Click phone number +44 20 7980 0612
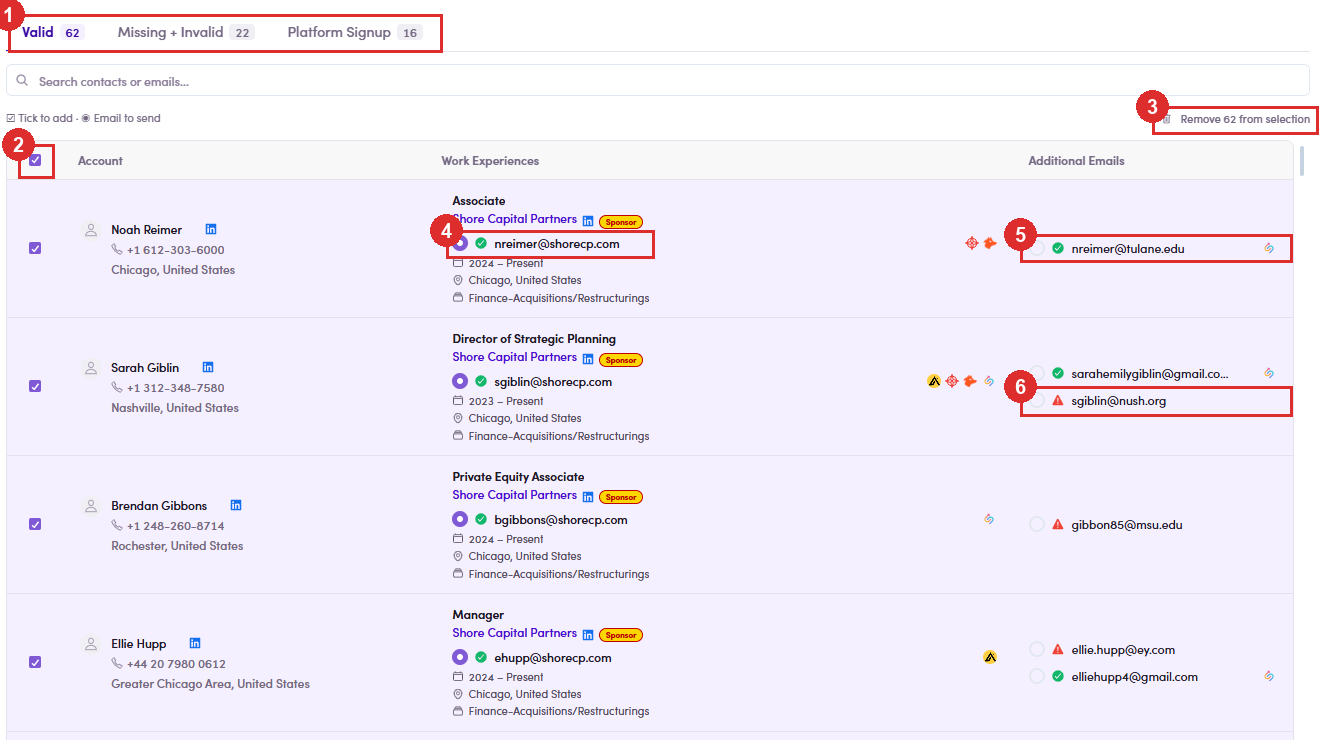 [x=176, y=664]
